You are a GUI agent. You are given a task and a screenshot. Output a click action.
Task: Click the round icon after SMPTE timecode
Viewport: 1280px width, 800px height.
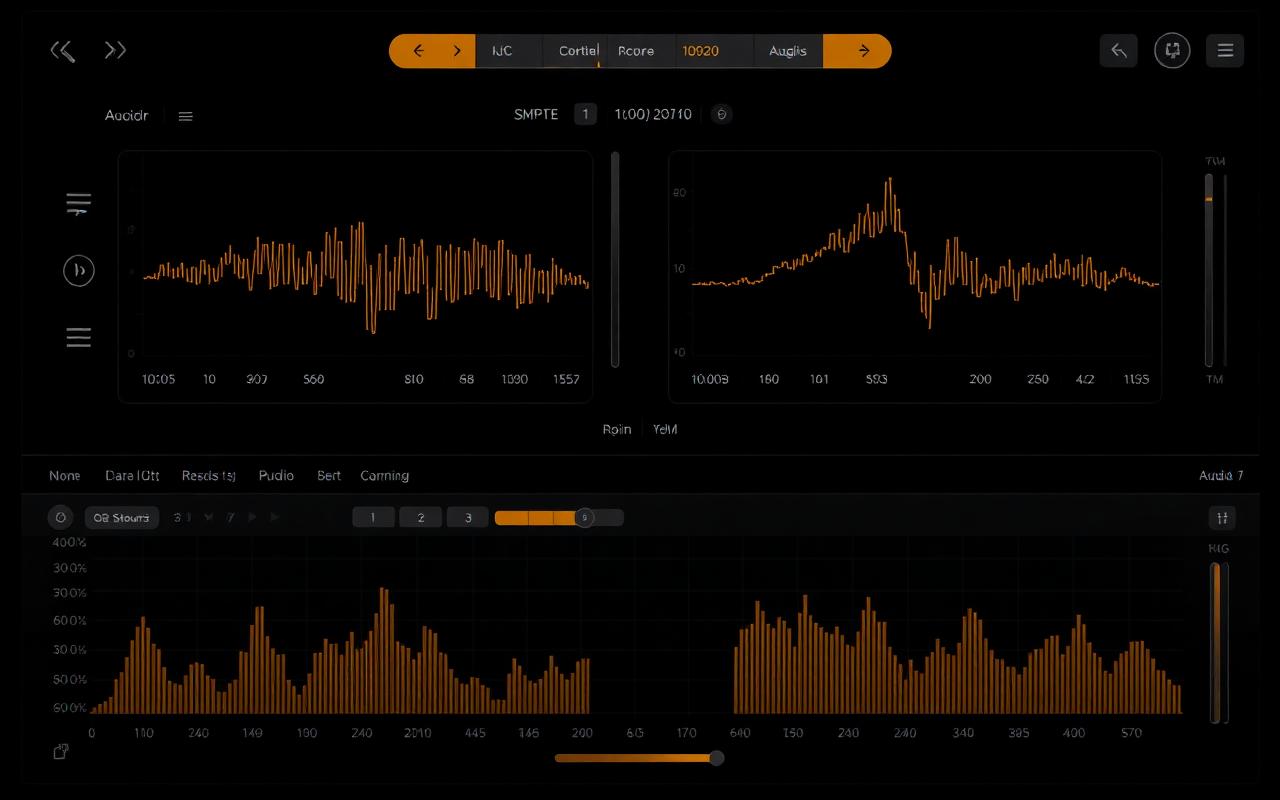(x=721, y=114)
